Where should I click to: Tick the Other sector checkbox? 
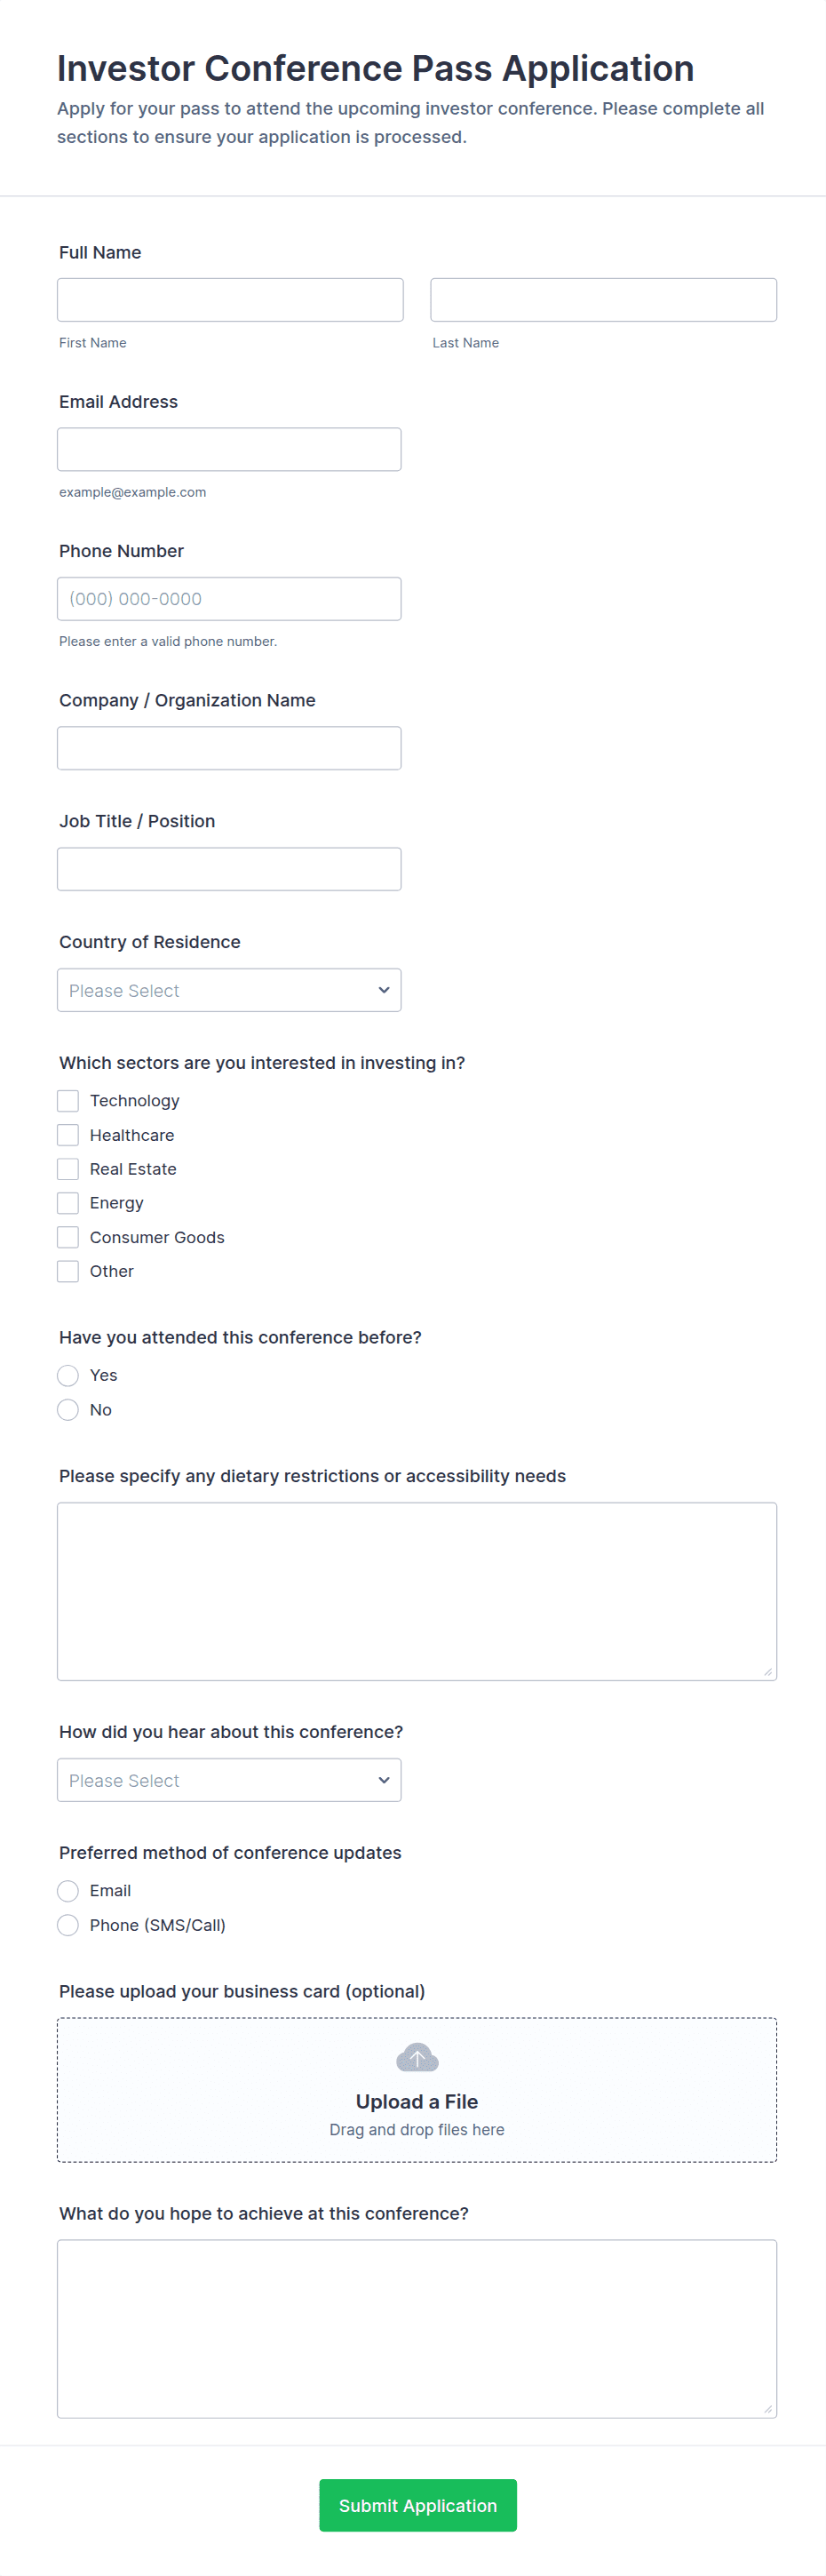[68, 1271]
